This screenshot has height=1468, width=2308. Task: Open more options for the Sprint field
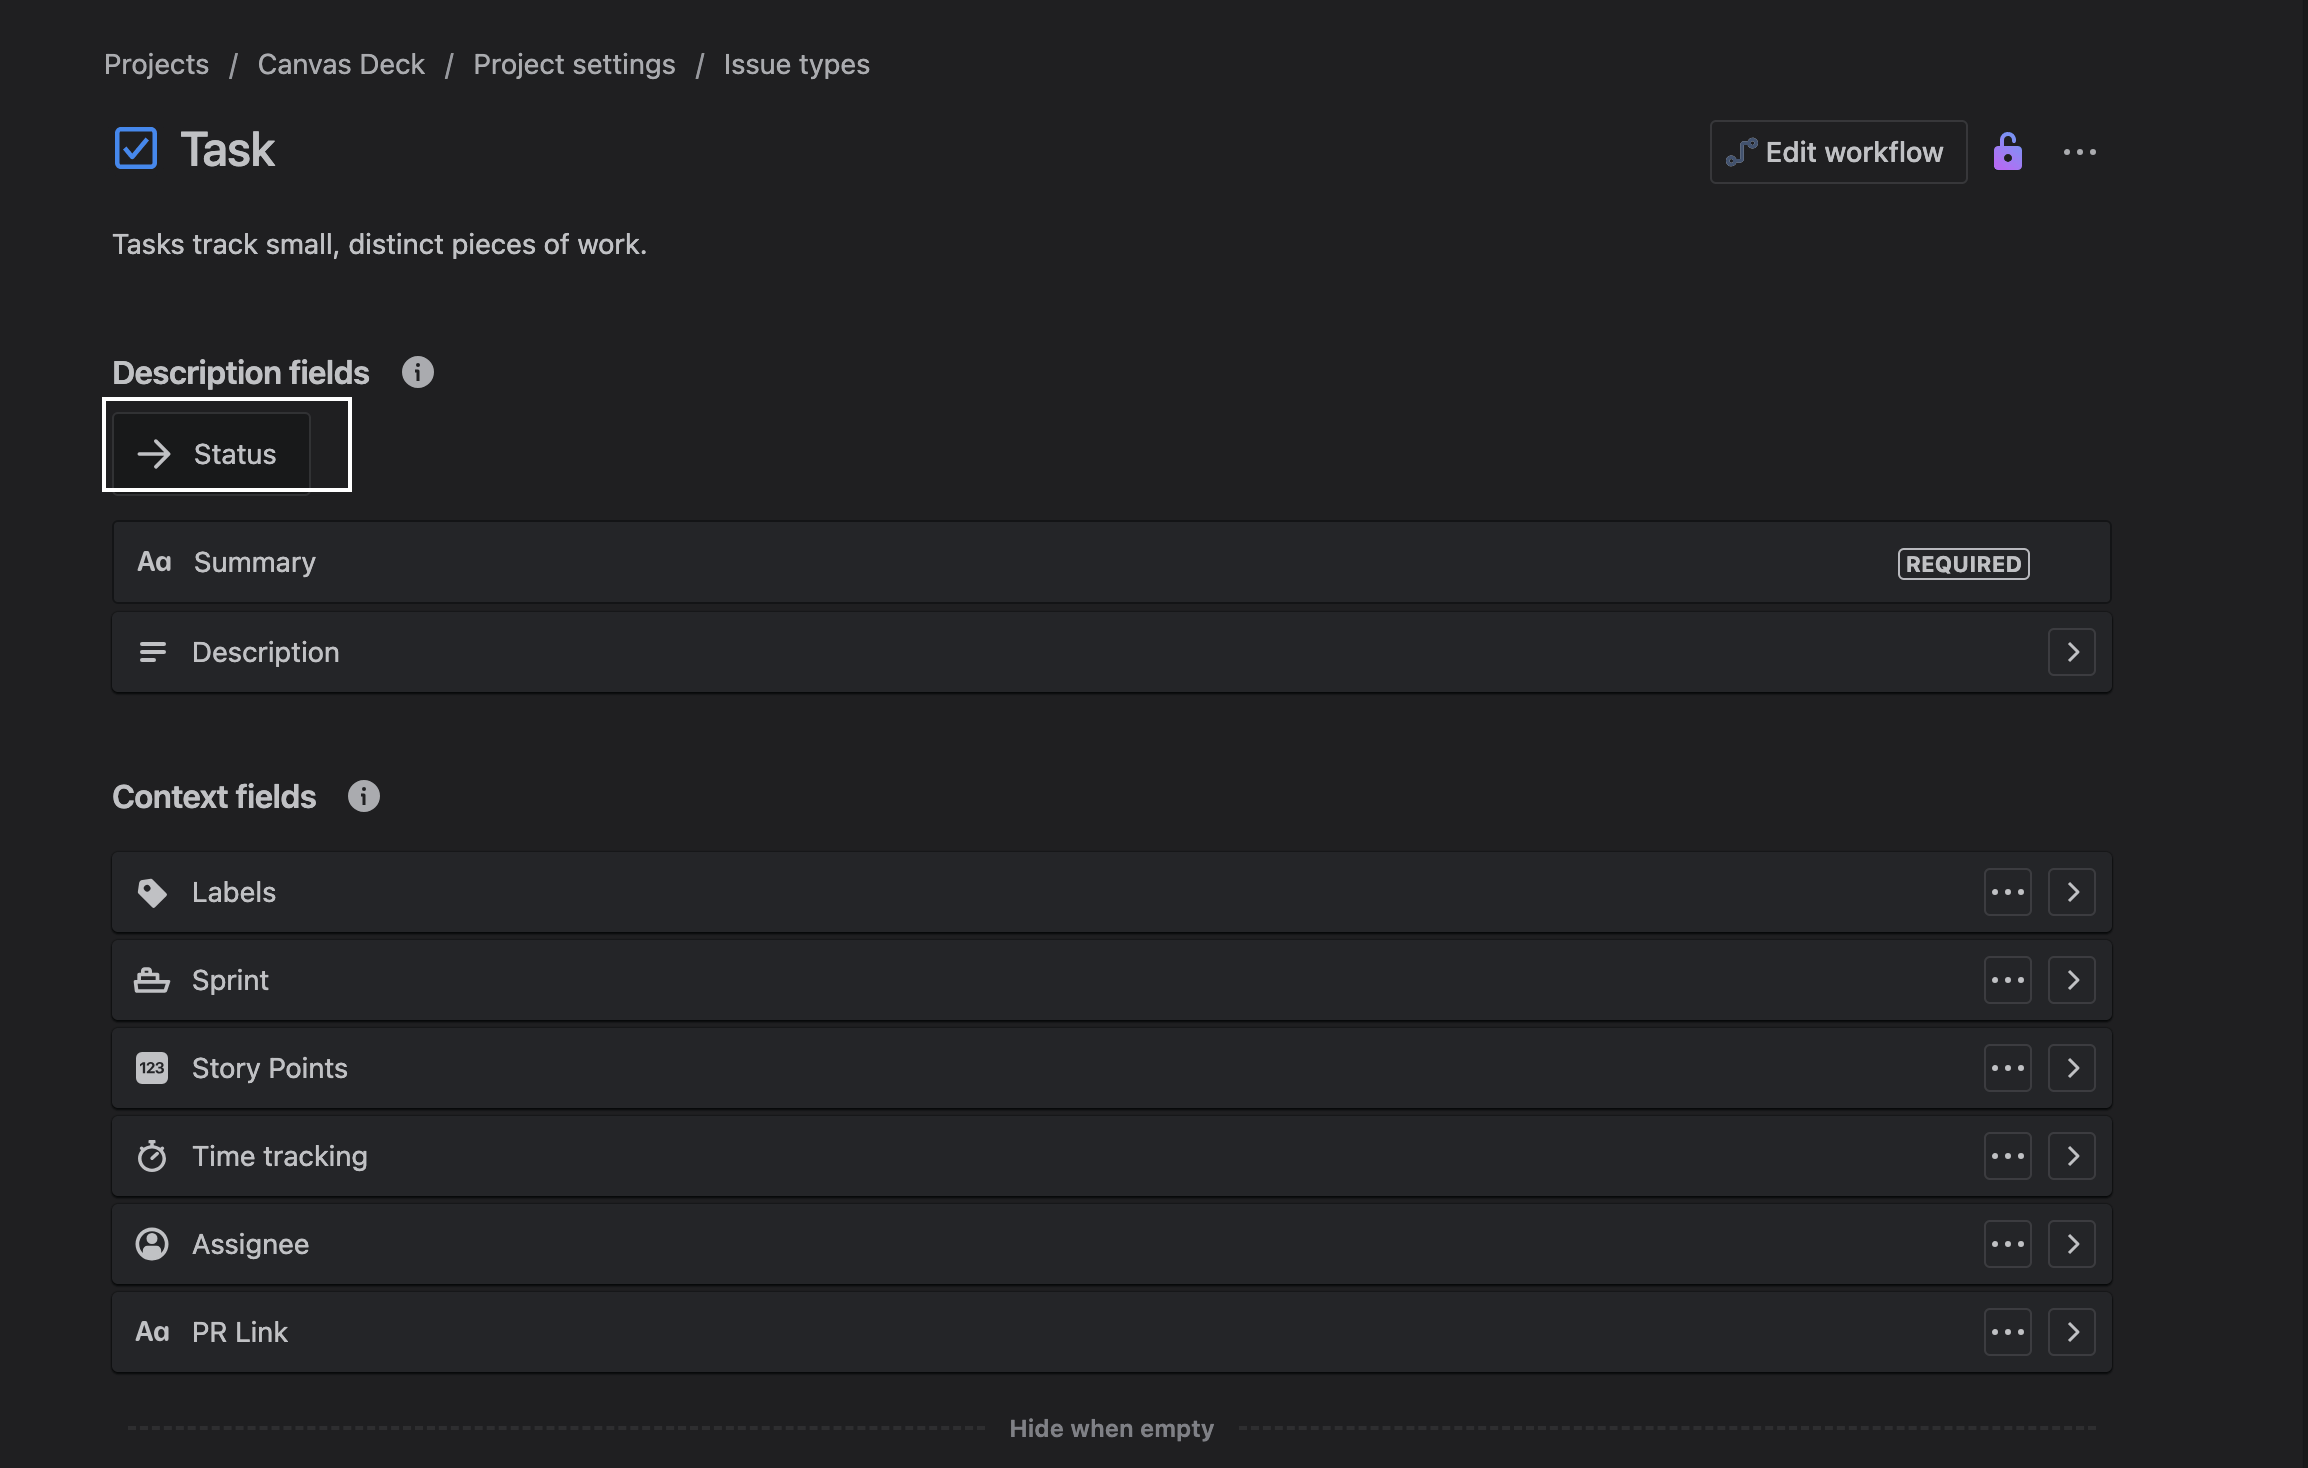point(2008,980)
